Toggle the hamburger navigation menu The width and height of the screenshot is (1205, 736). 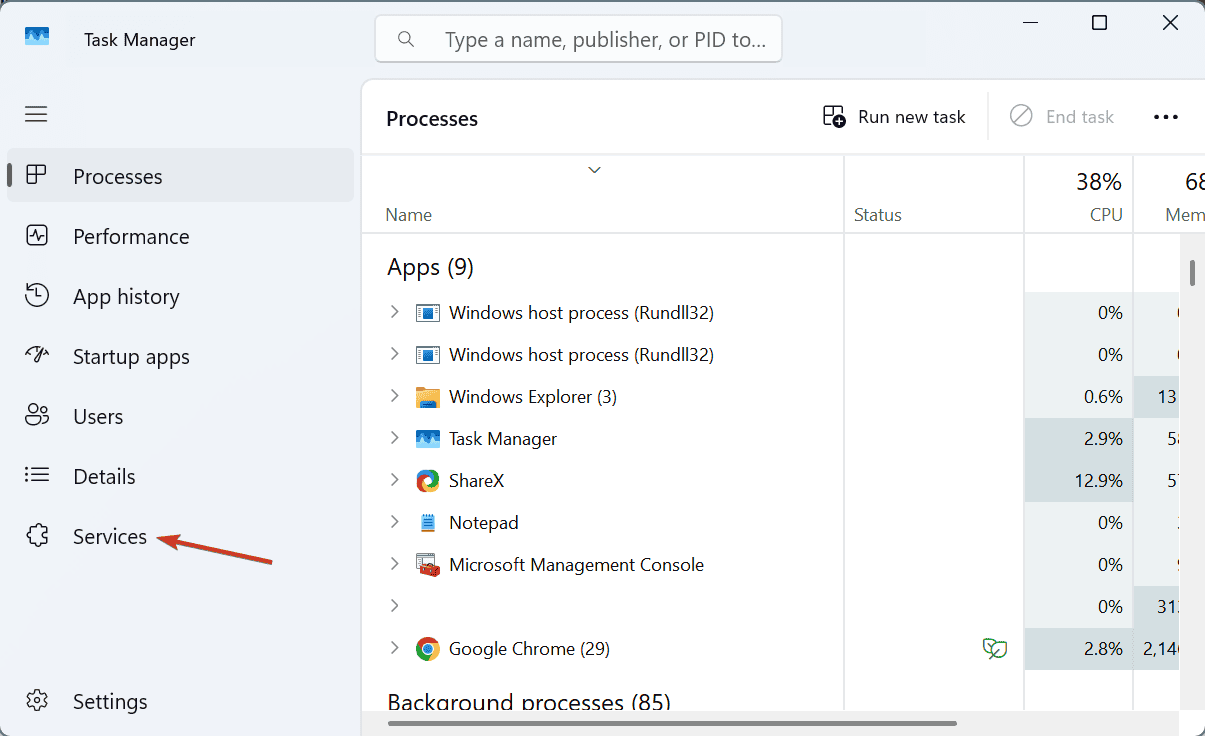point(36,114)
